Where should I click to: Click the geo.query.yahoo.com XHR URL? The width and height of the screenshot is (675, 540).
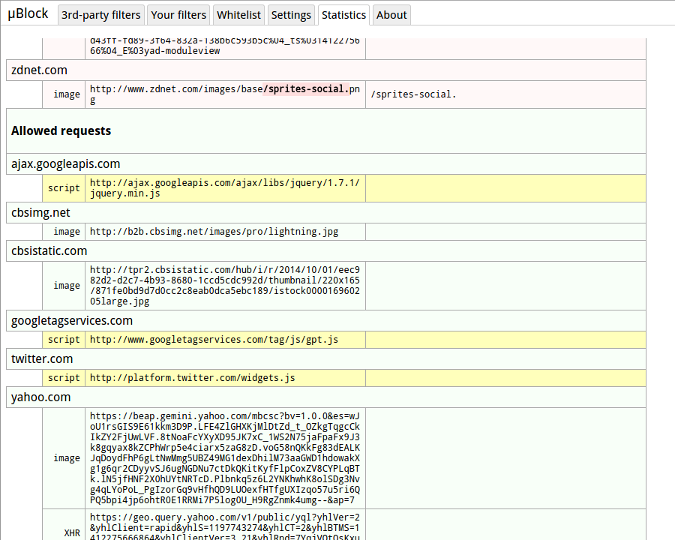[x=225, y=528]
